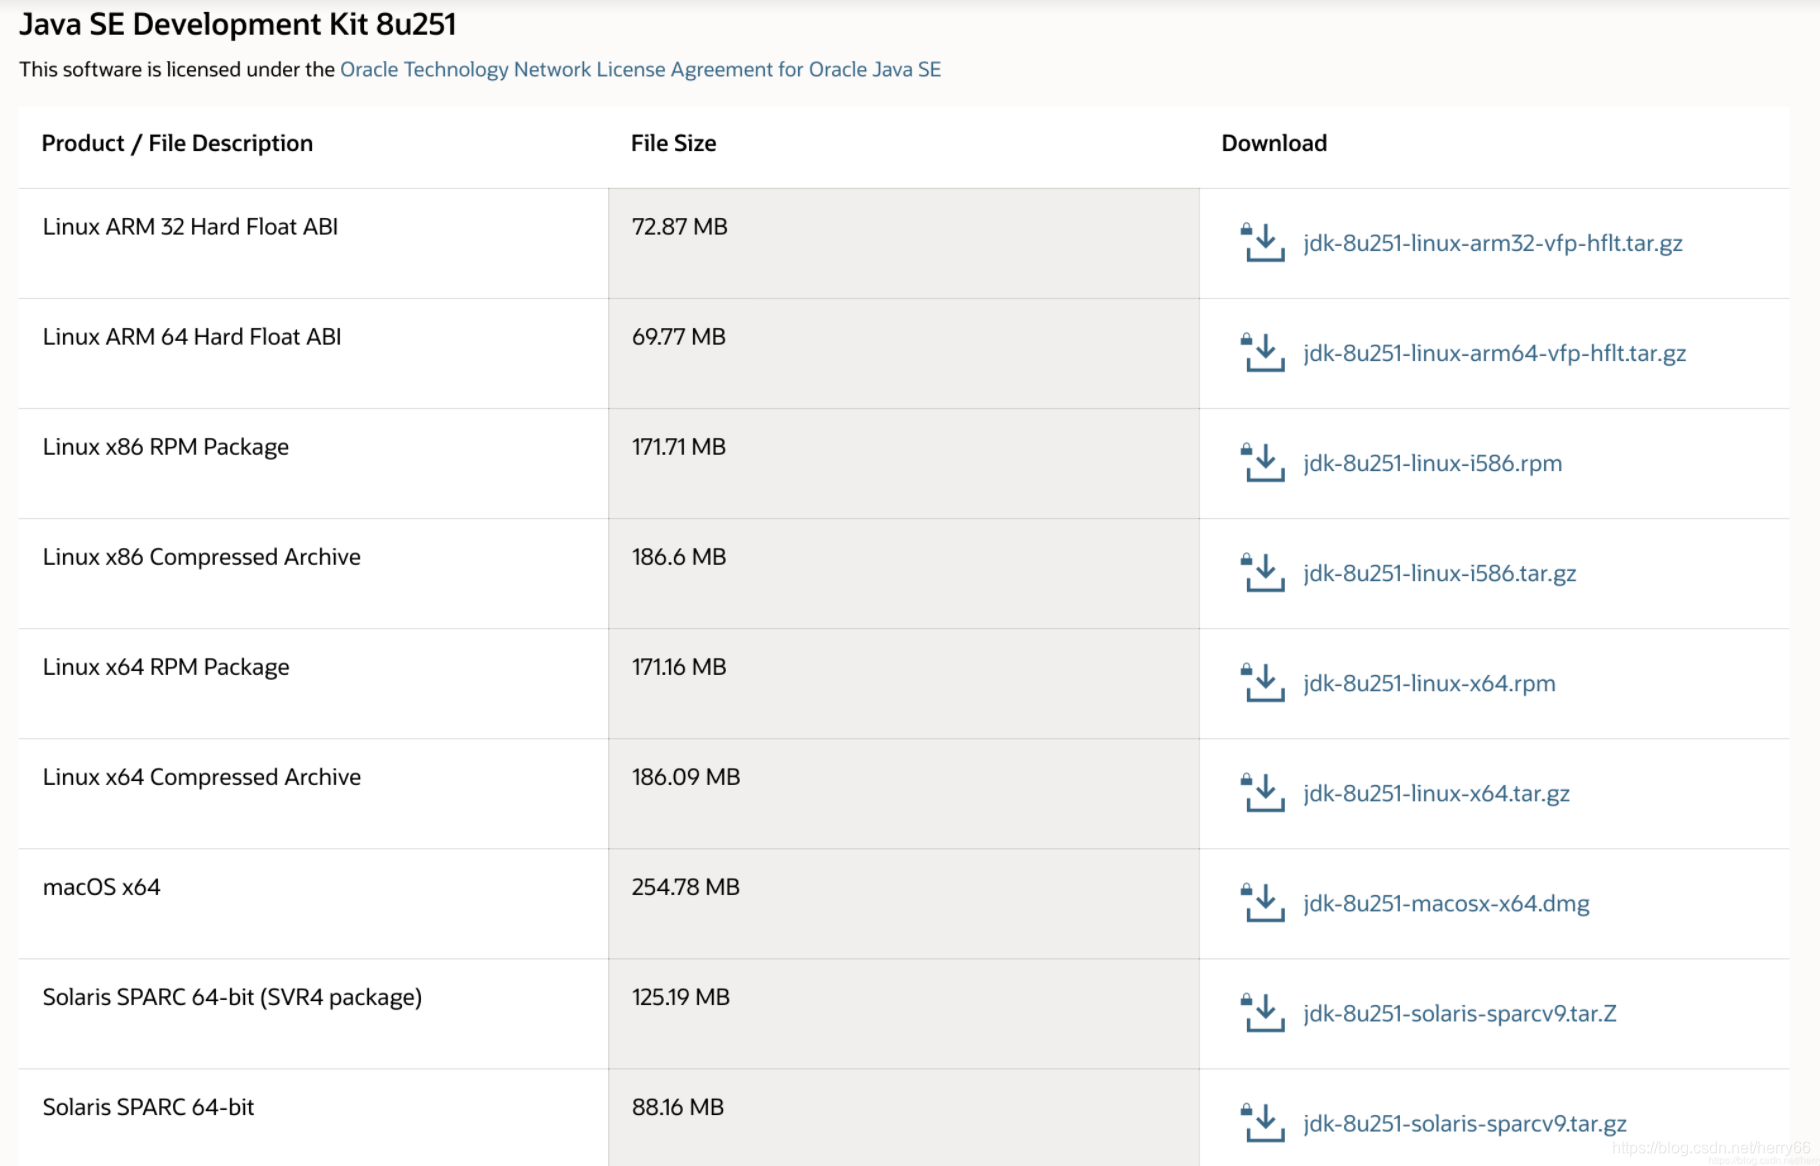
Task: Download jdk-8u251-linux-arm32-vfp-hflt.tar.gz file link
Action: click(1492, 243)
